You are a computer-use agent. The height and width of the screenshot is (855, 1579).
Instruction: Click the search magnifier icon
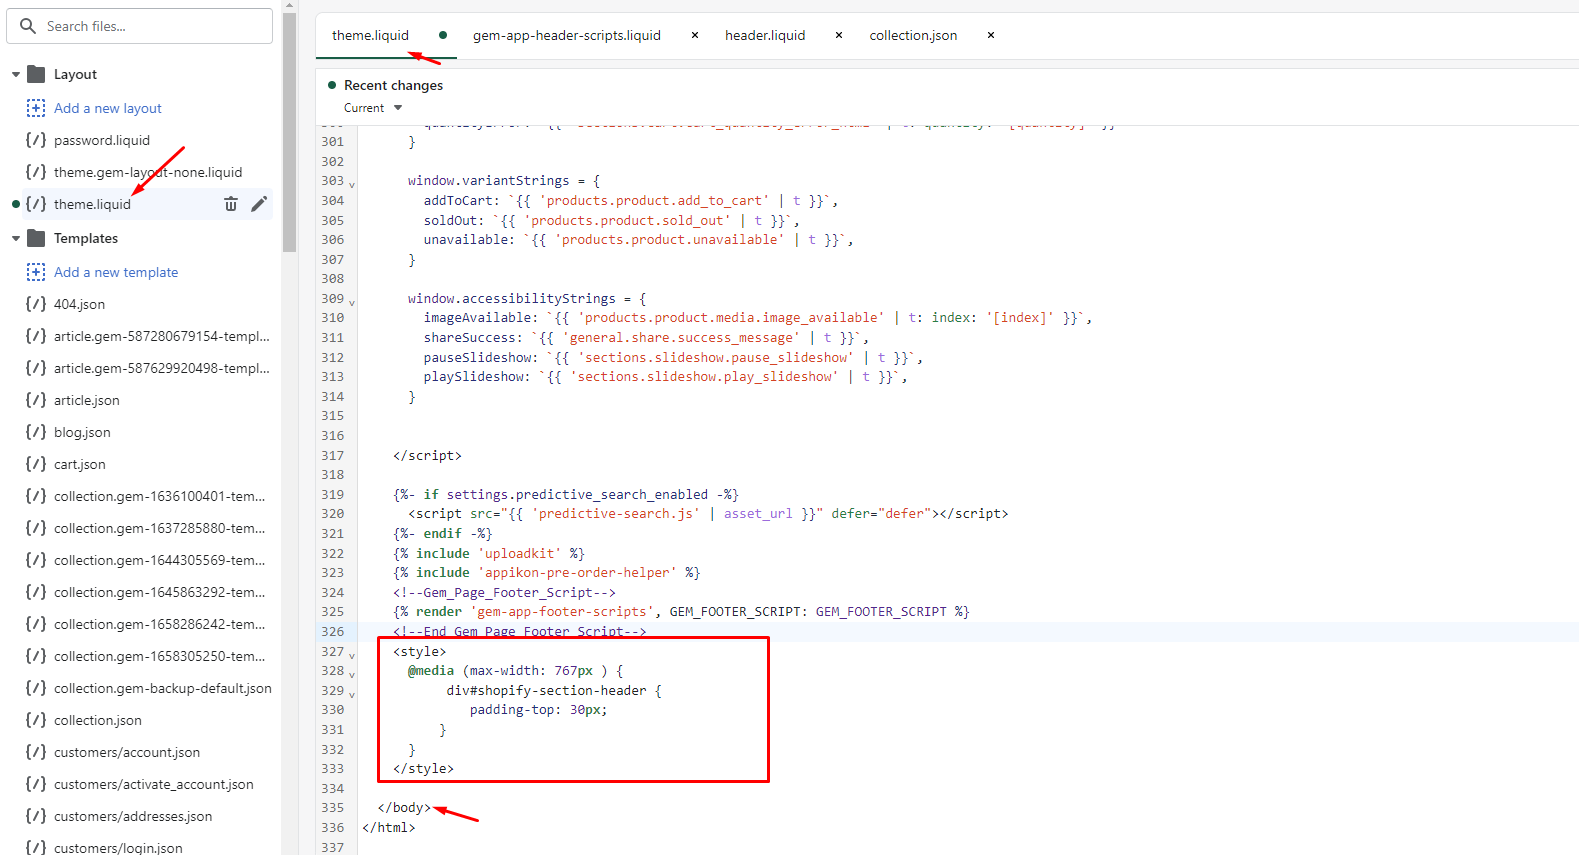(28, 26)
